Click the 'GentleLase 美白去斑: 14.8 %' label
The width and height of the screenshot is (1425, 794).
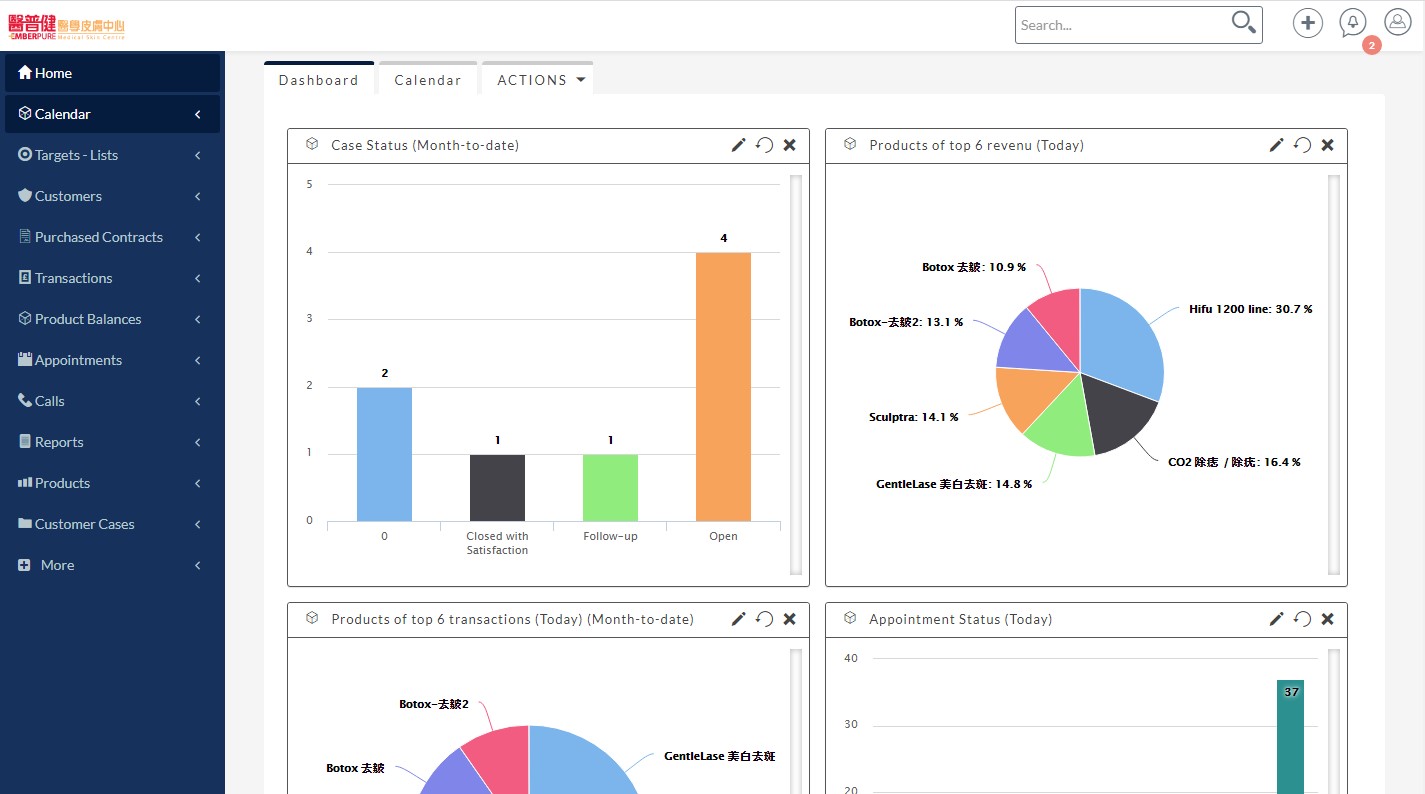[954, 484]
